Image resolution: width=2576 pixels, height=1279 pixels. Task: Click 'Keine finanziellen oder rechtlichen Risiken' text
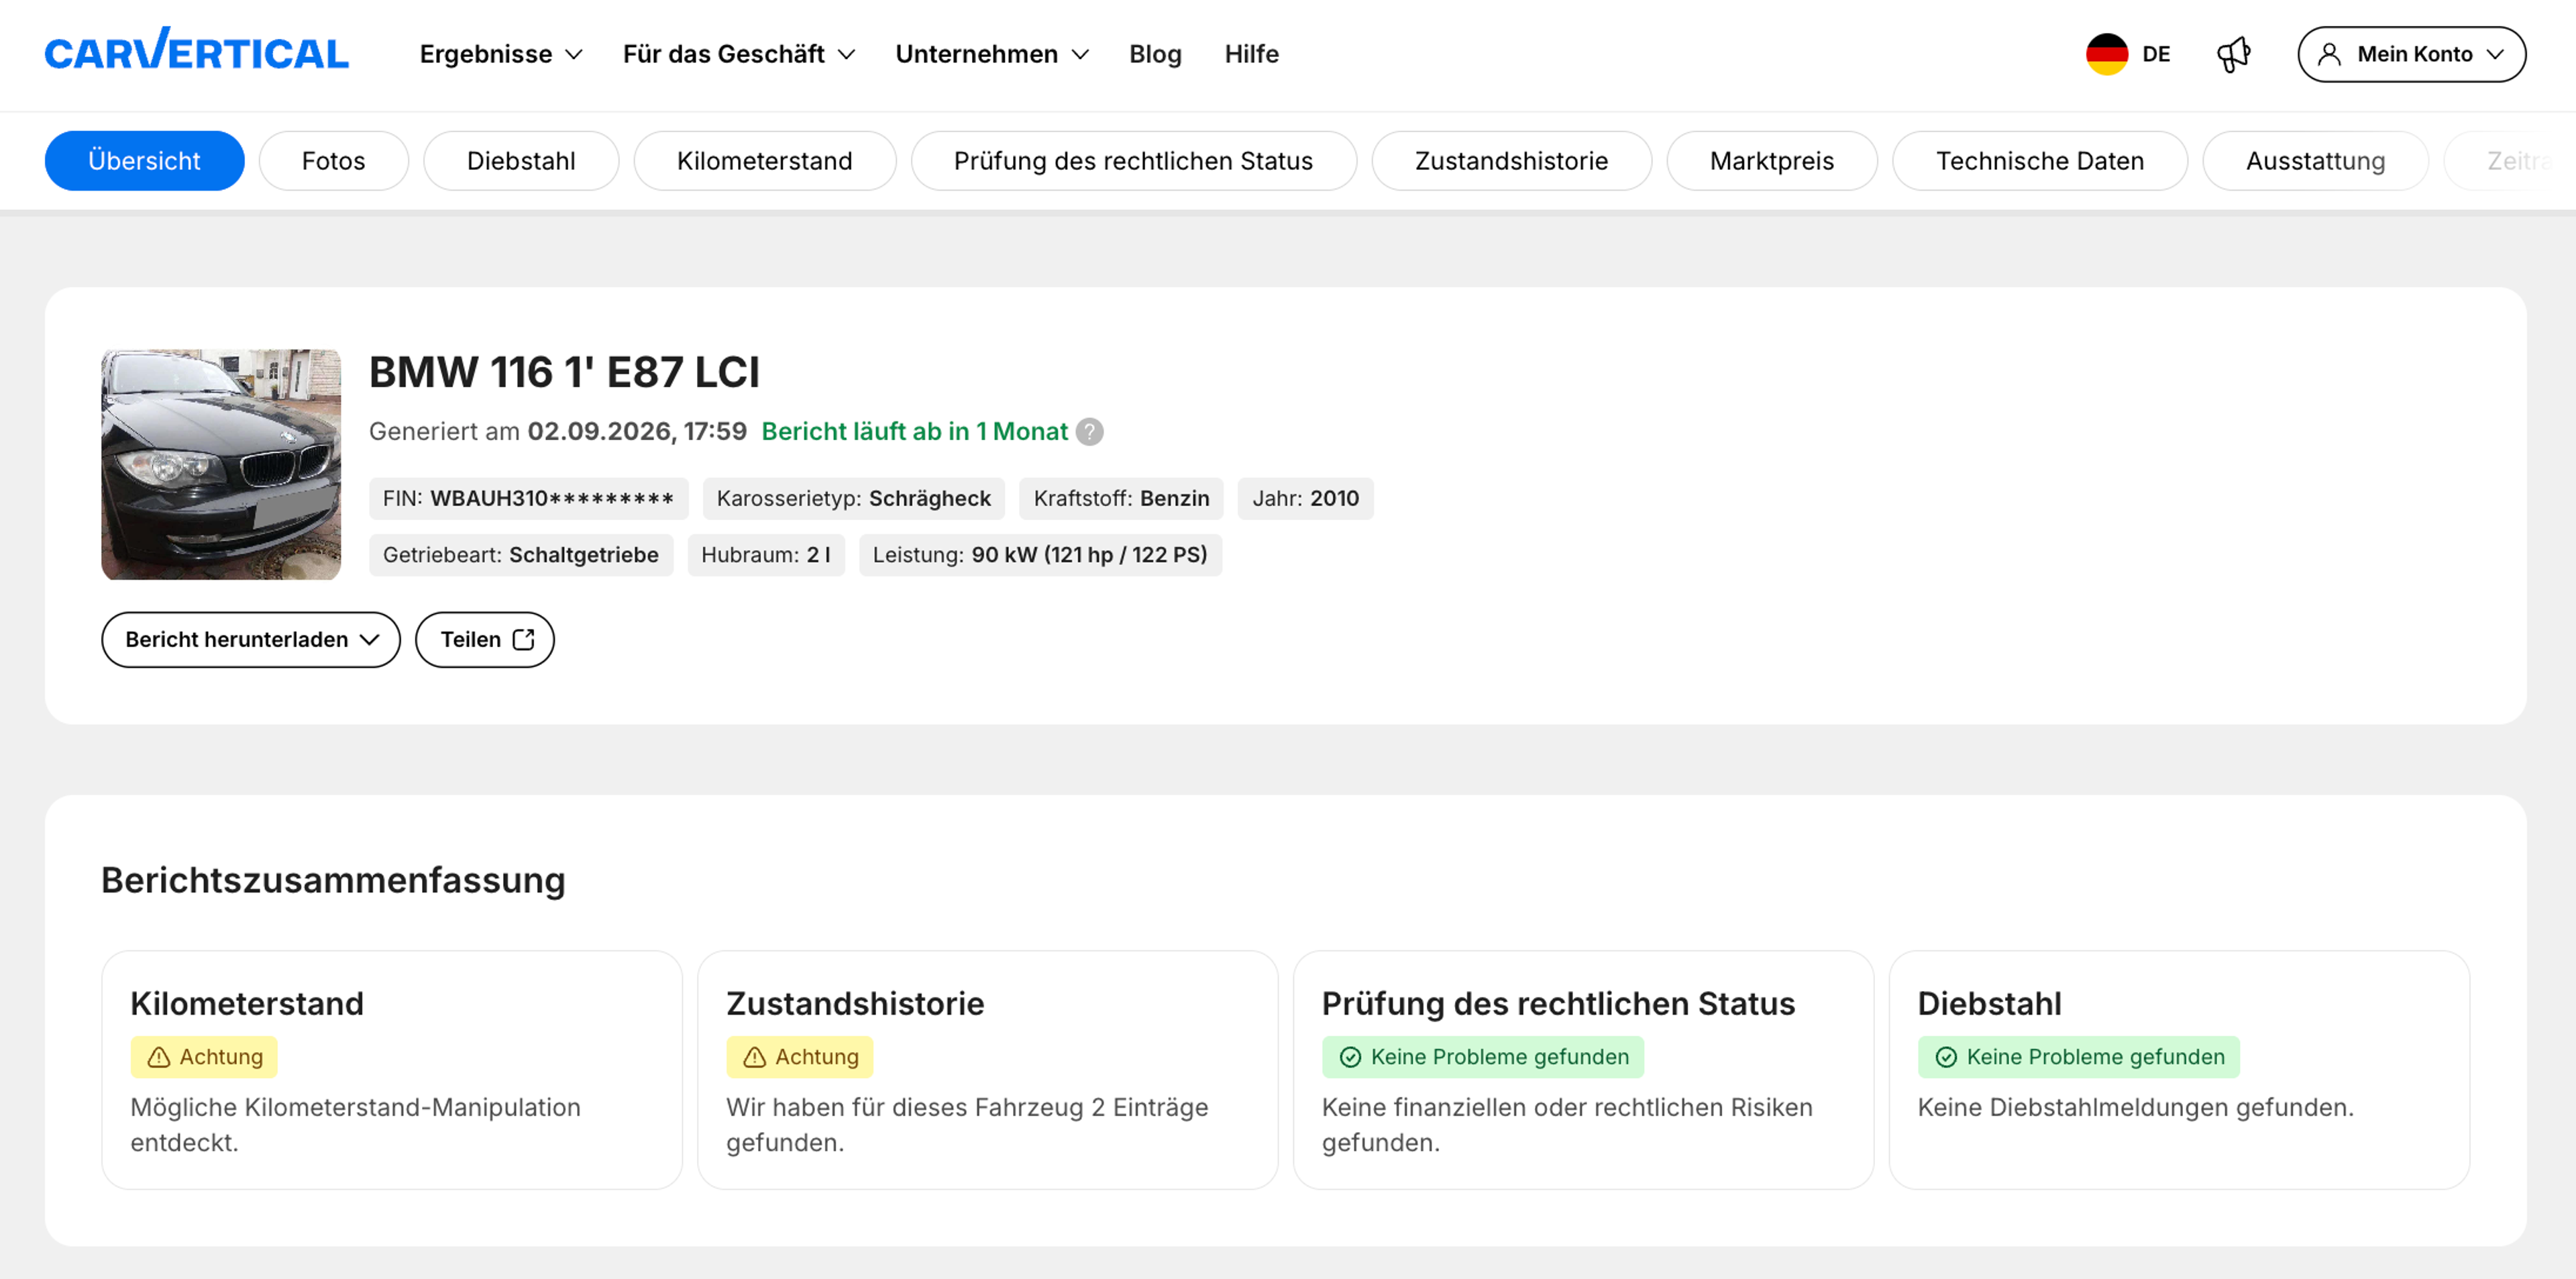tap(1567, 1107)
